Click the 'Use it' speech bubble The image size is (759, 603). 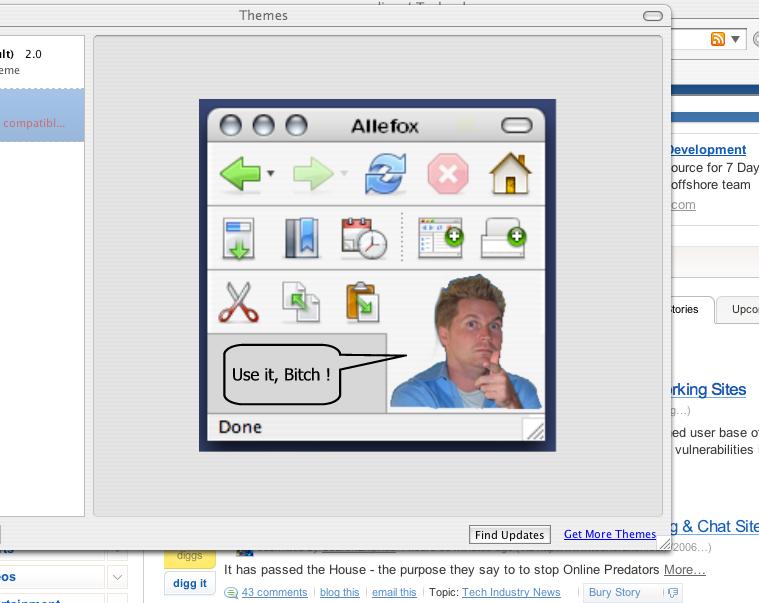pos(283,375)
